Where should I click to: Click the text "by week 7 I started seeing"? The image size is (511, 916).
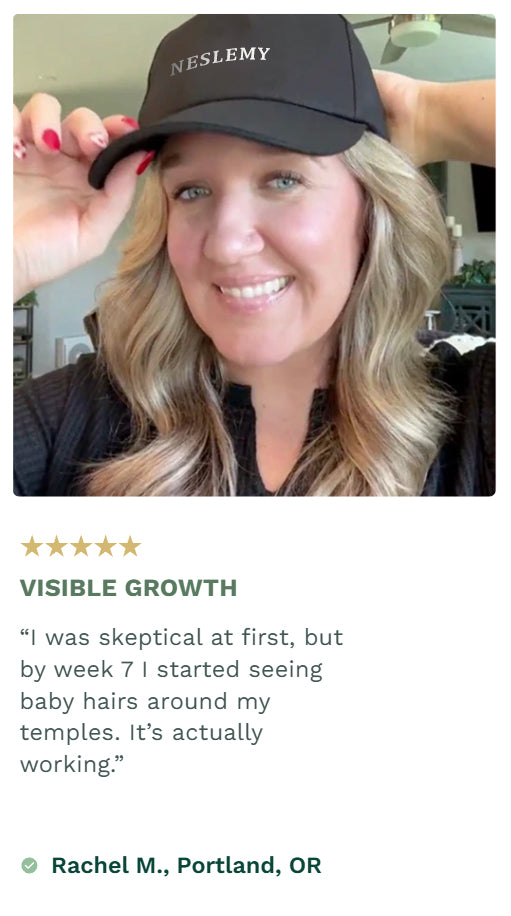[171, 670]
